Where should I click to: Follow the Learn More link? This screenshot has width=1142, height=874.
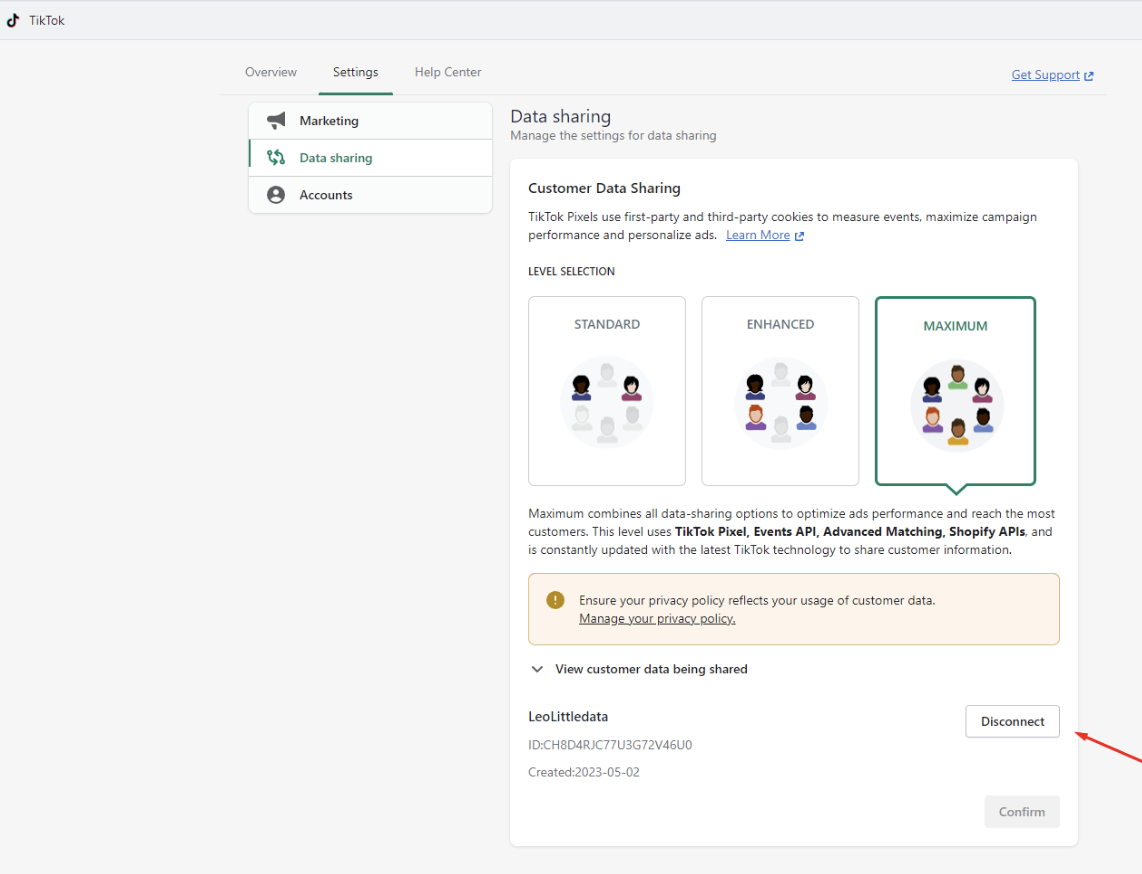[x=757, y=235]
